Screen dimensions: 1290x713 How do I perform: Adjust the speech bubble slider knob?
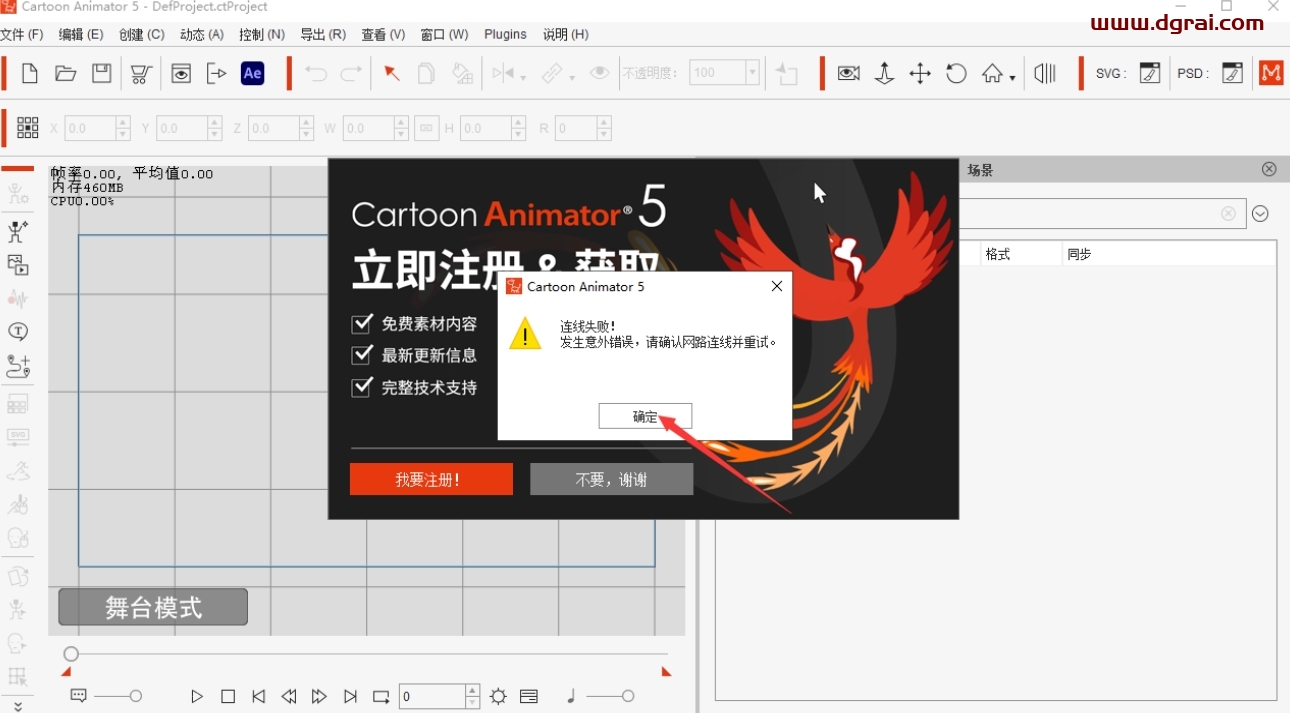pos(136,696)
